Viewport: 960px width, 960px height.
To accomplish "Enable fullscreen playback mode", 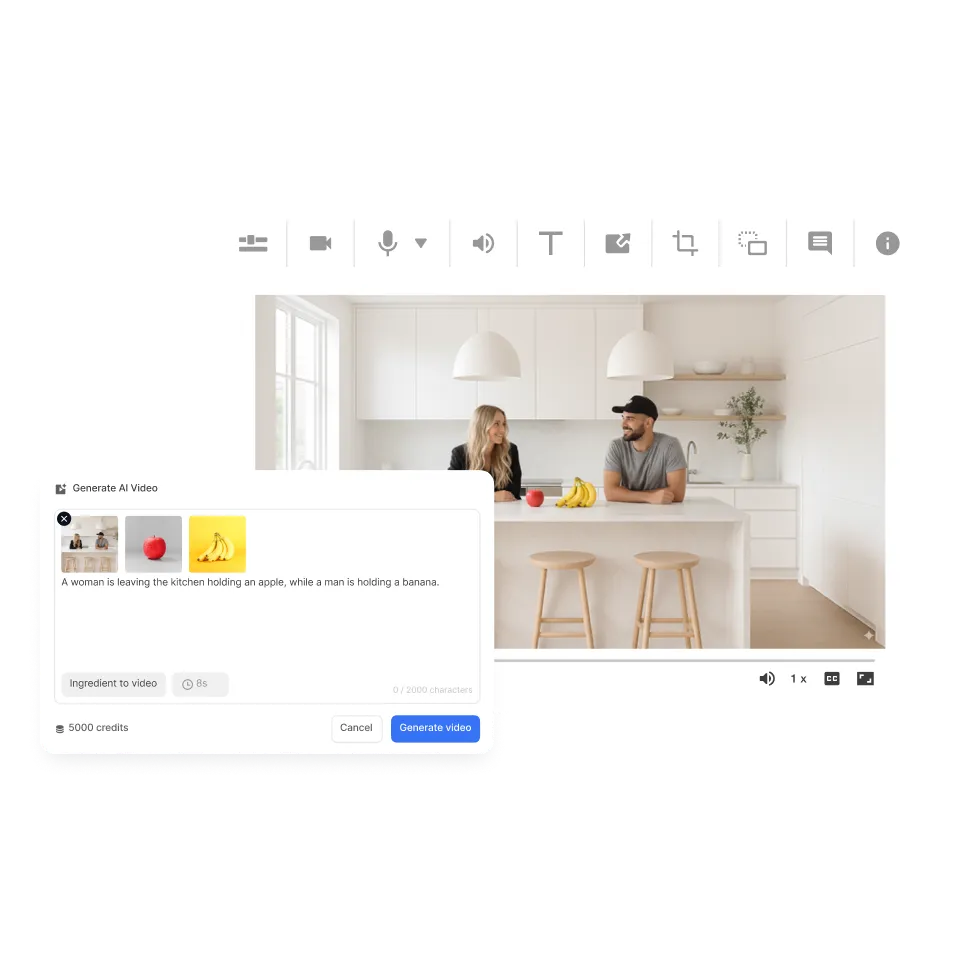I will (865, 678).
